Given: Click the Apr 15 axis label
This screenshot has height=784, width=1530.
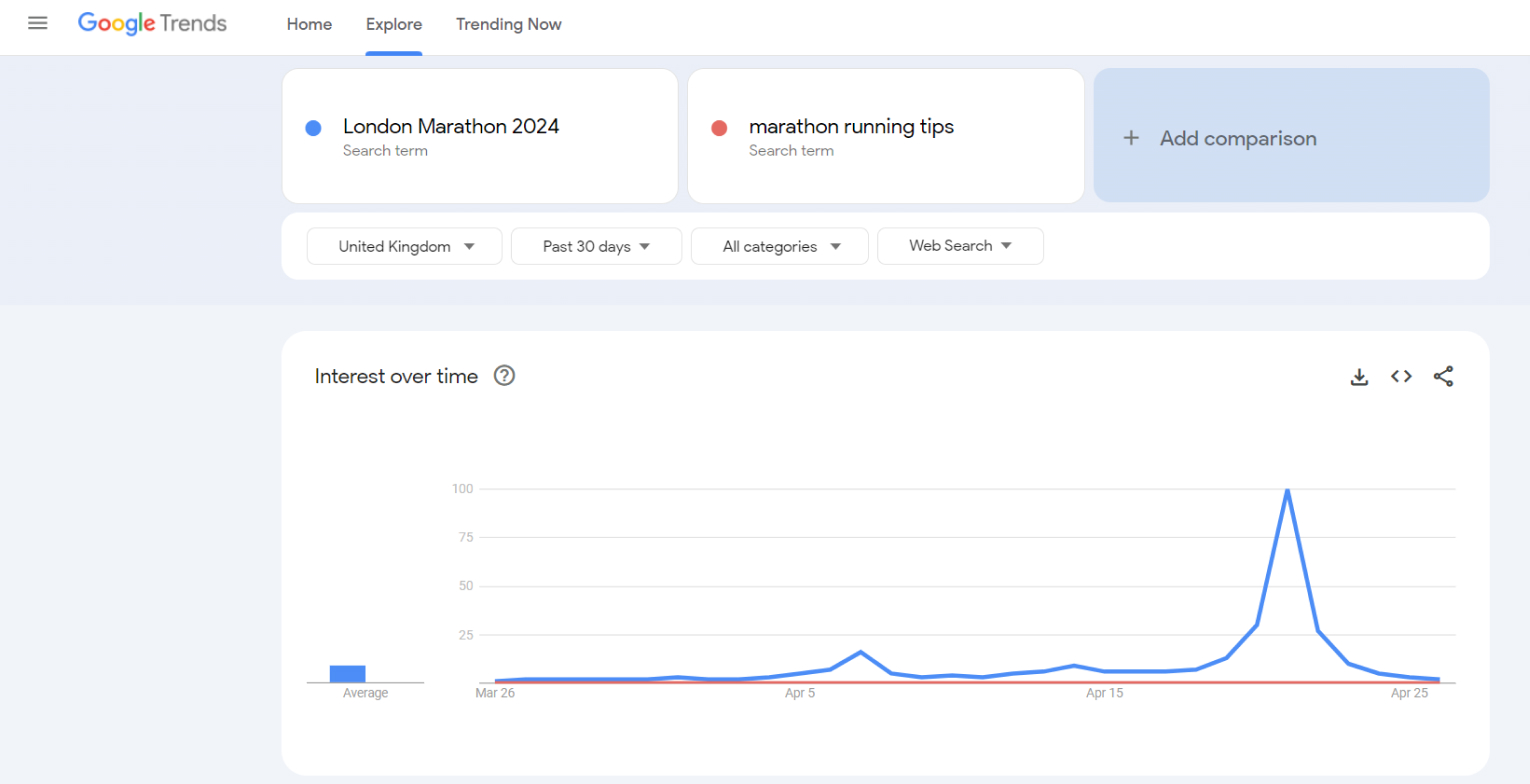Looking at the screenshot, I should (1104, 693).
